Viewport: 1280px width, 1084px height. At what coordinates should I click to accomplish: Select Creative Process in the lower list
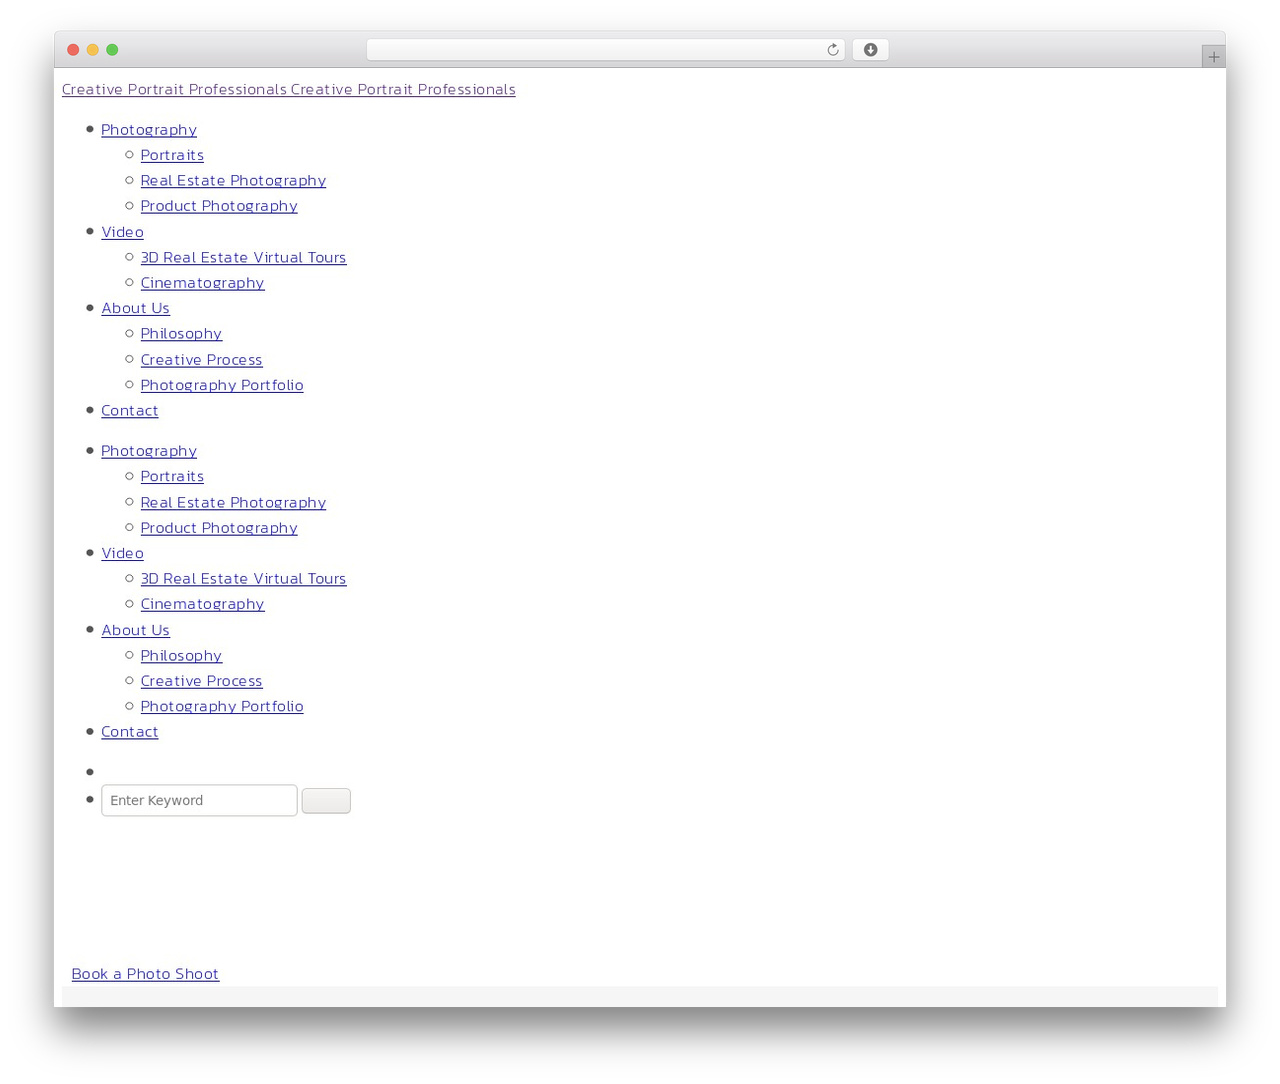click(201, 681)
